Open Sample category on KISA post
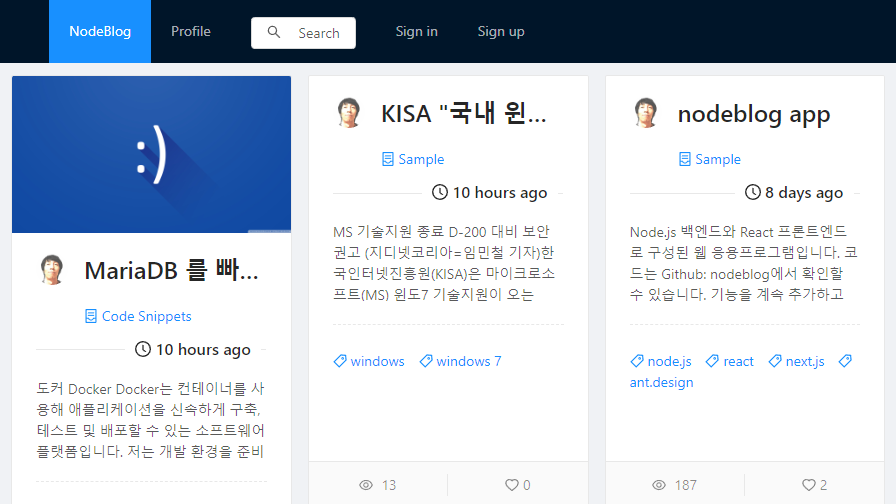This screenshot has width=896, height=504. (420, 159)
